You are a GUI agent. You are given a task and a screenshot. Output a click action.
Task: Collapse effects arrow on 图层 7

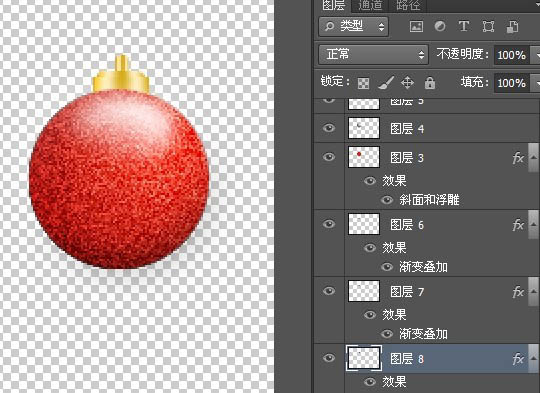(x=533, y=292)
